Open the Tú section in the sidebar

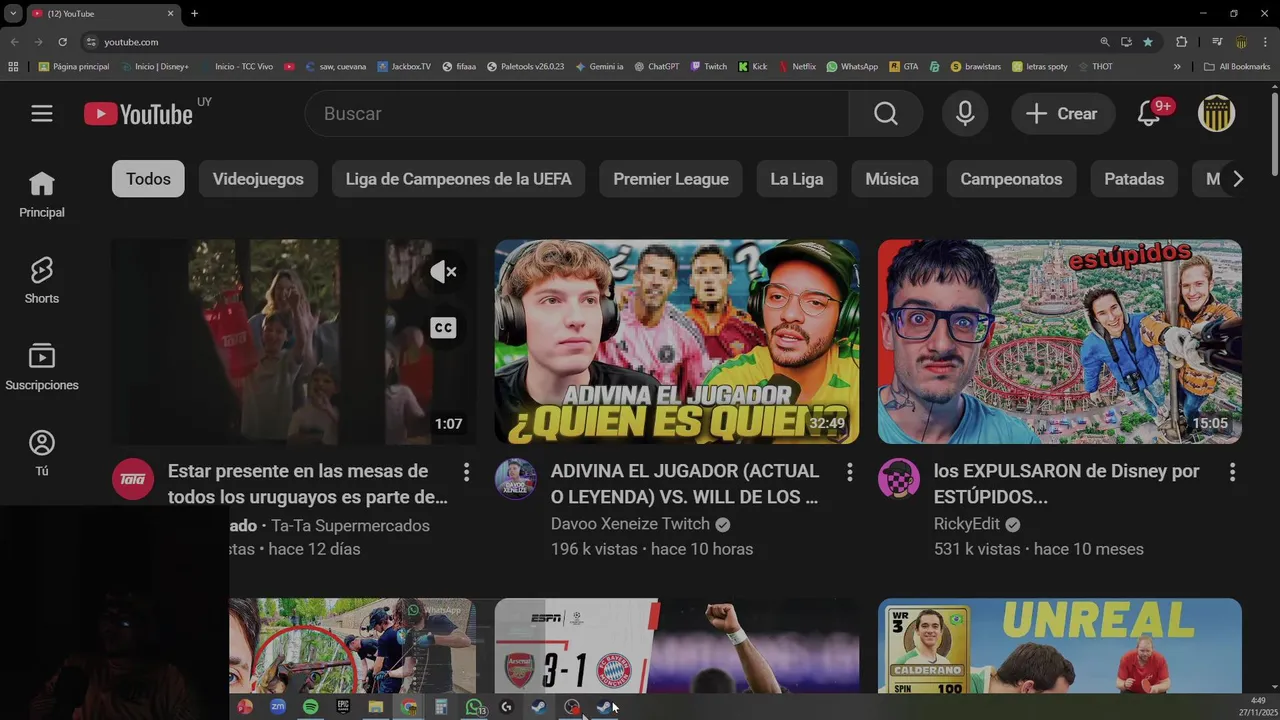click(x=42, y=453)
